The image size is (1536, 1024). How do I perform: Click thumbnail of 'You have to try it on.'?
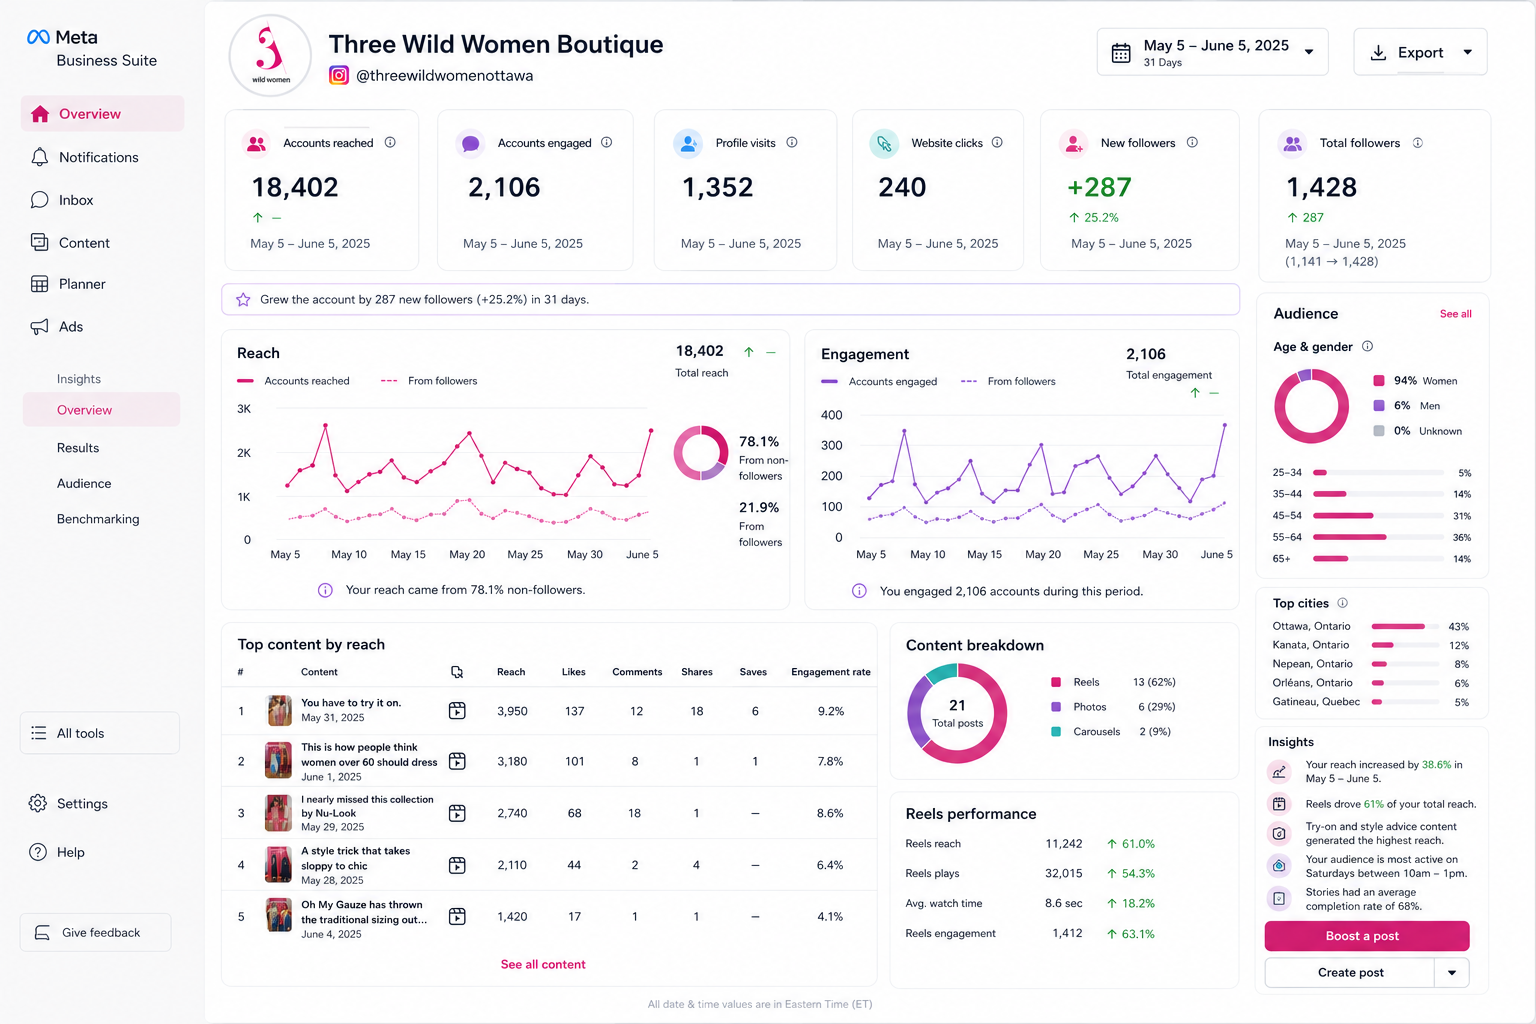pos(280,711)
